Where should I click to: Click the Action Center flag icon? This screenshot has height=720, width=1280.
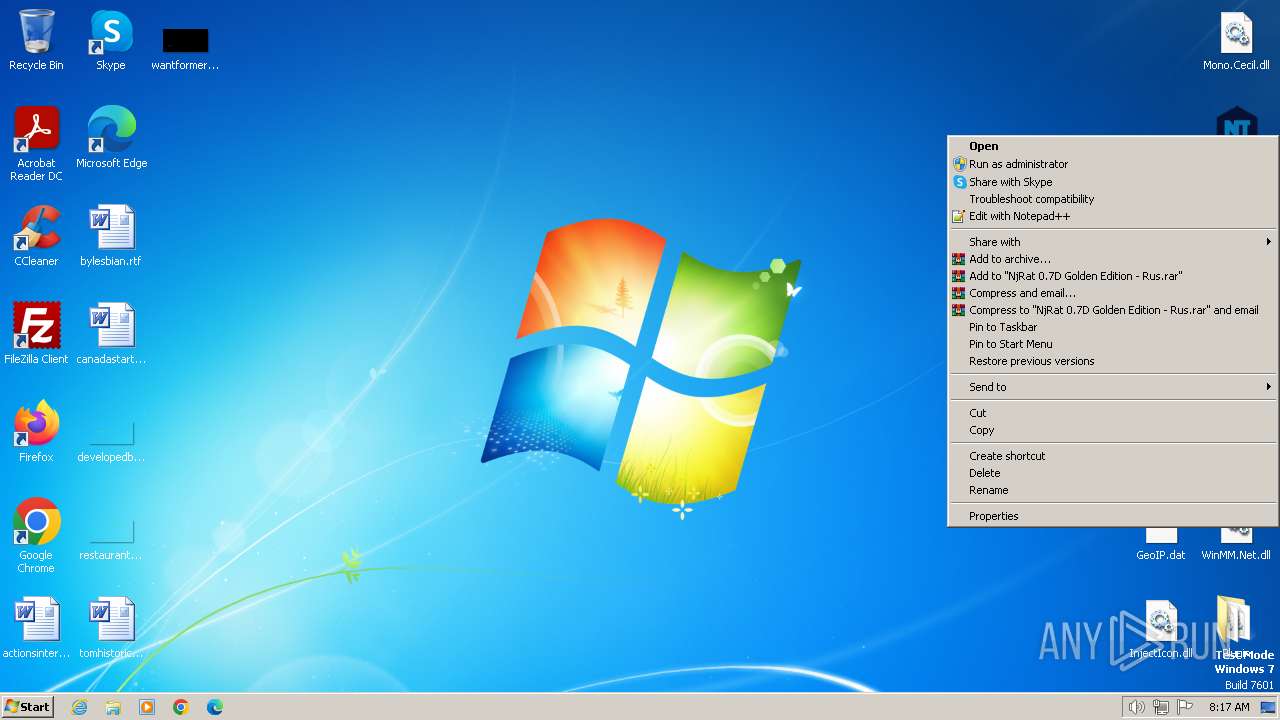pyautogui.click(x=1185, y=707)
